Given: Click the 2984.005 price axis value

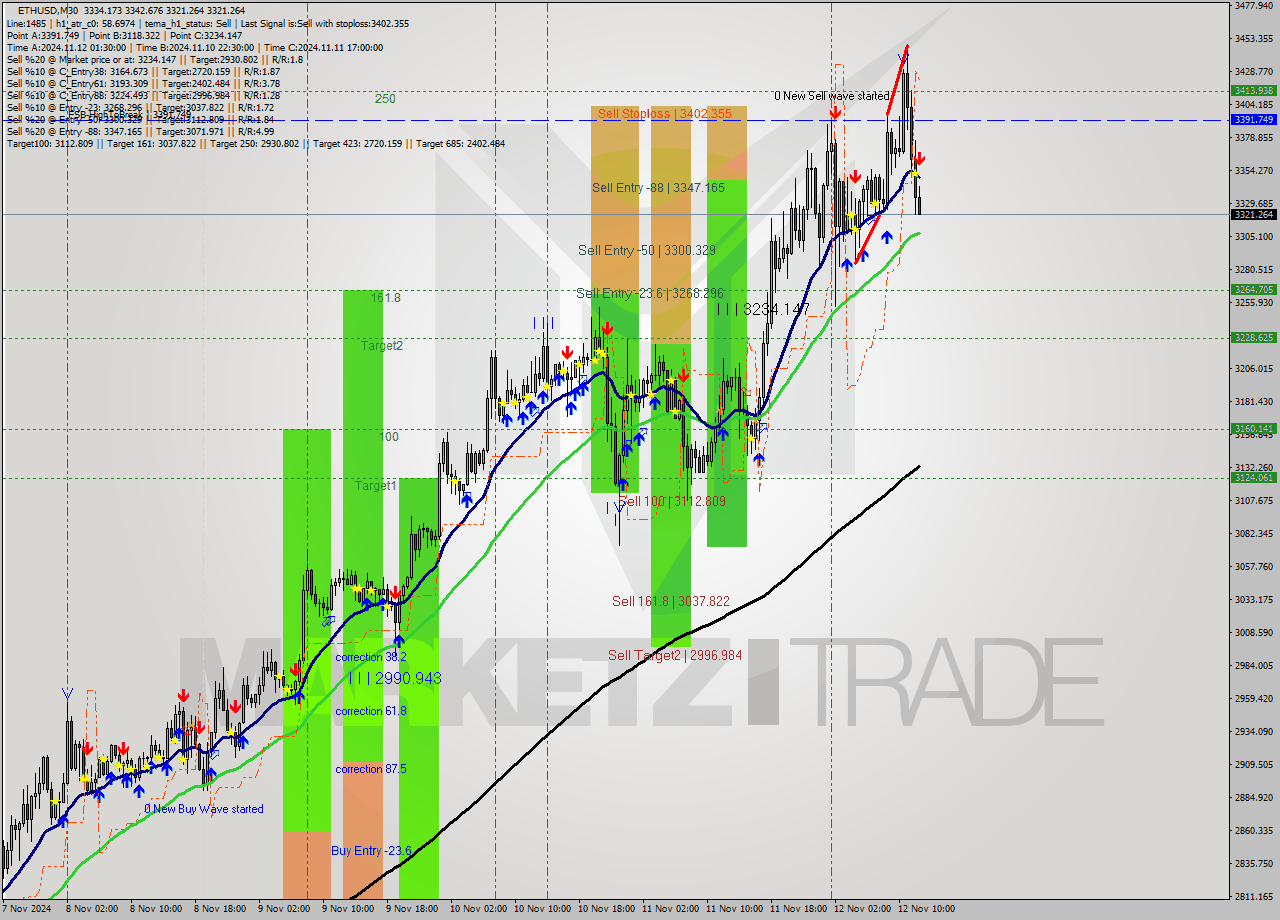Looking at the screenshot, I should tap(1253, 665).
